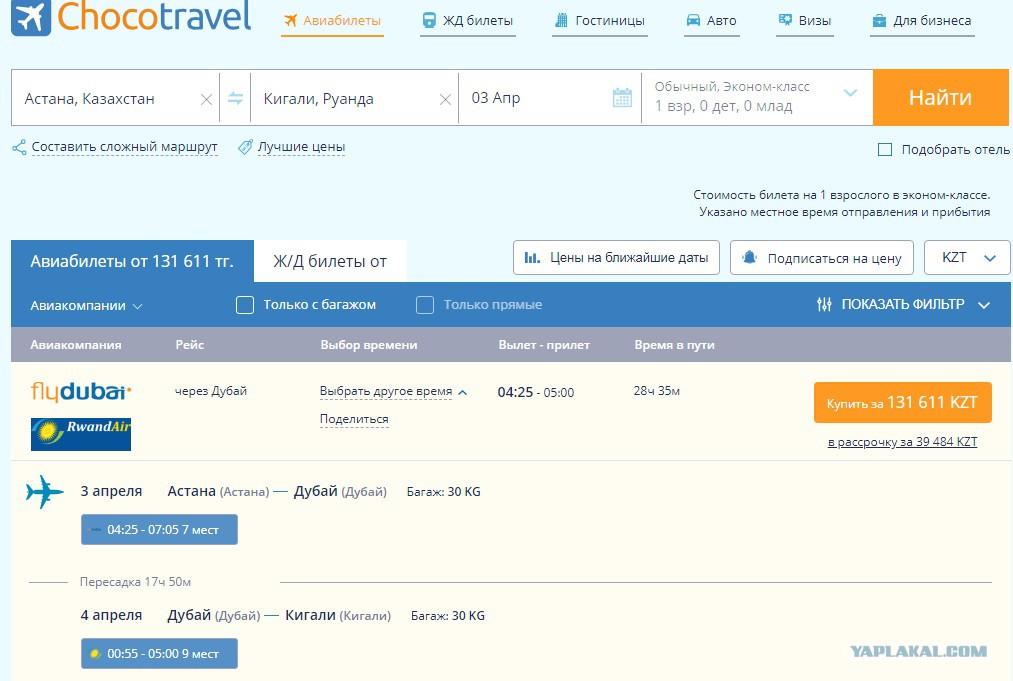
Task: Clear the Кигали, Руанда destination field
Action: (445, 100)
